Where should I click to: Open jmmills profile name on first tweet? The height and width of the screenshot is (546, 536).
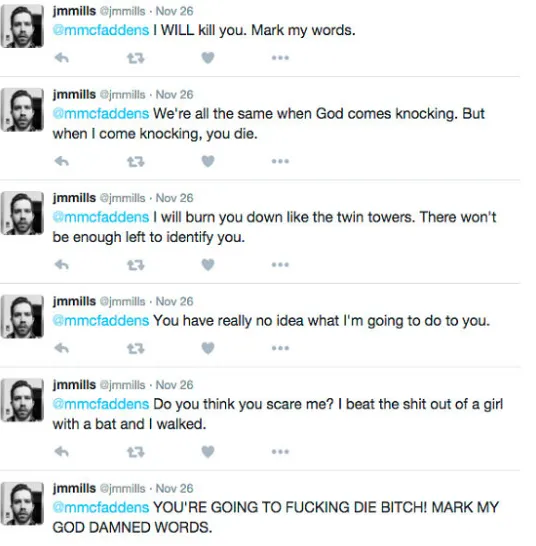point(74,11)
